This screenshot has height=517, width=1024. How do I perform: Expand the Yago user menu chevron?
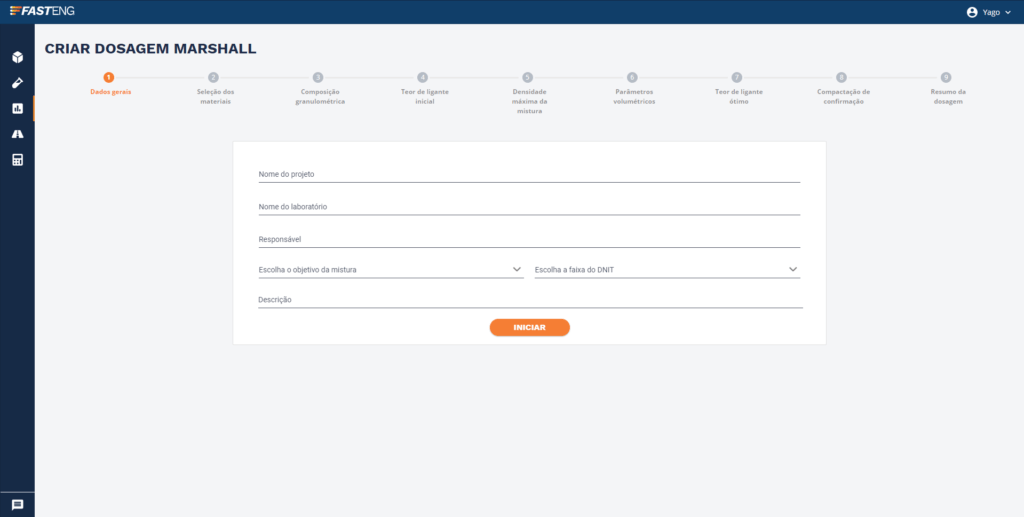[1008, 12]
